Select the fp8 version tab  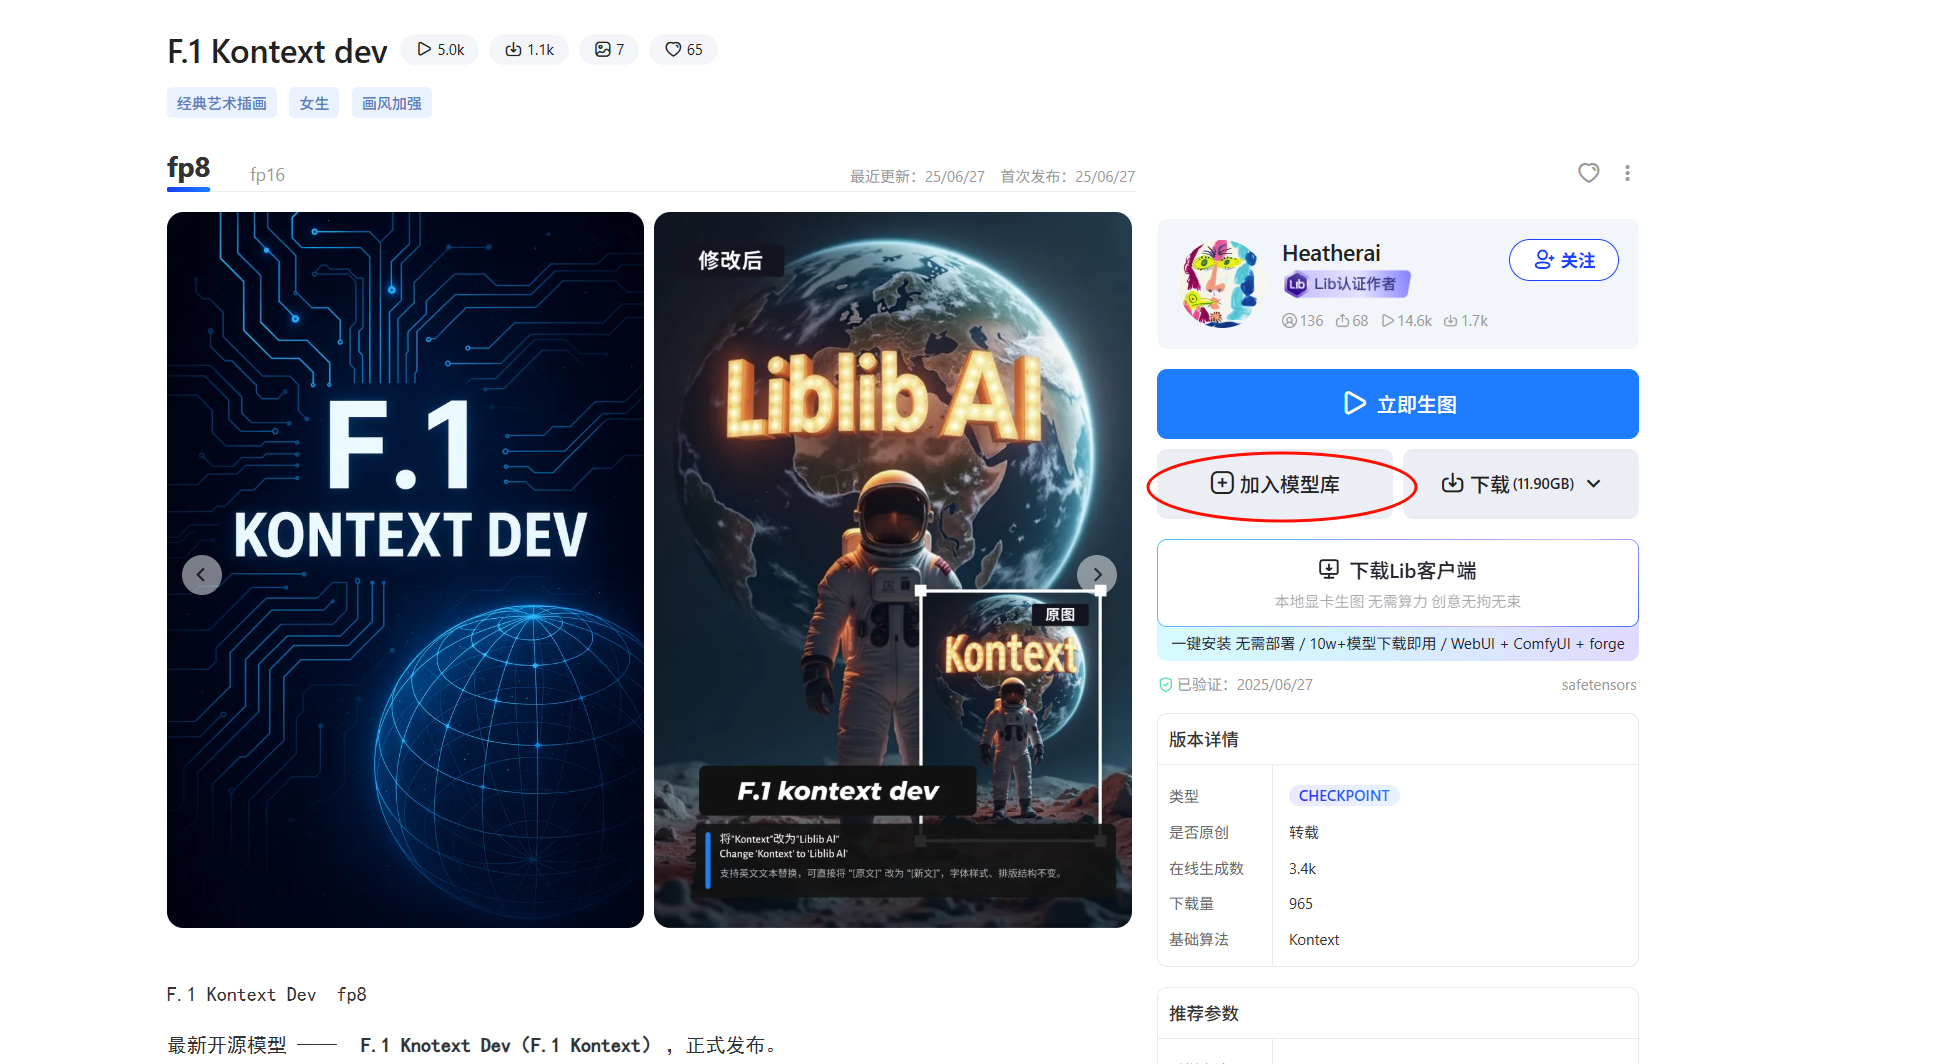(188, 168)
